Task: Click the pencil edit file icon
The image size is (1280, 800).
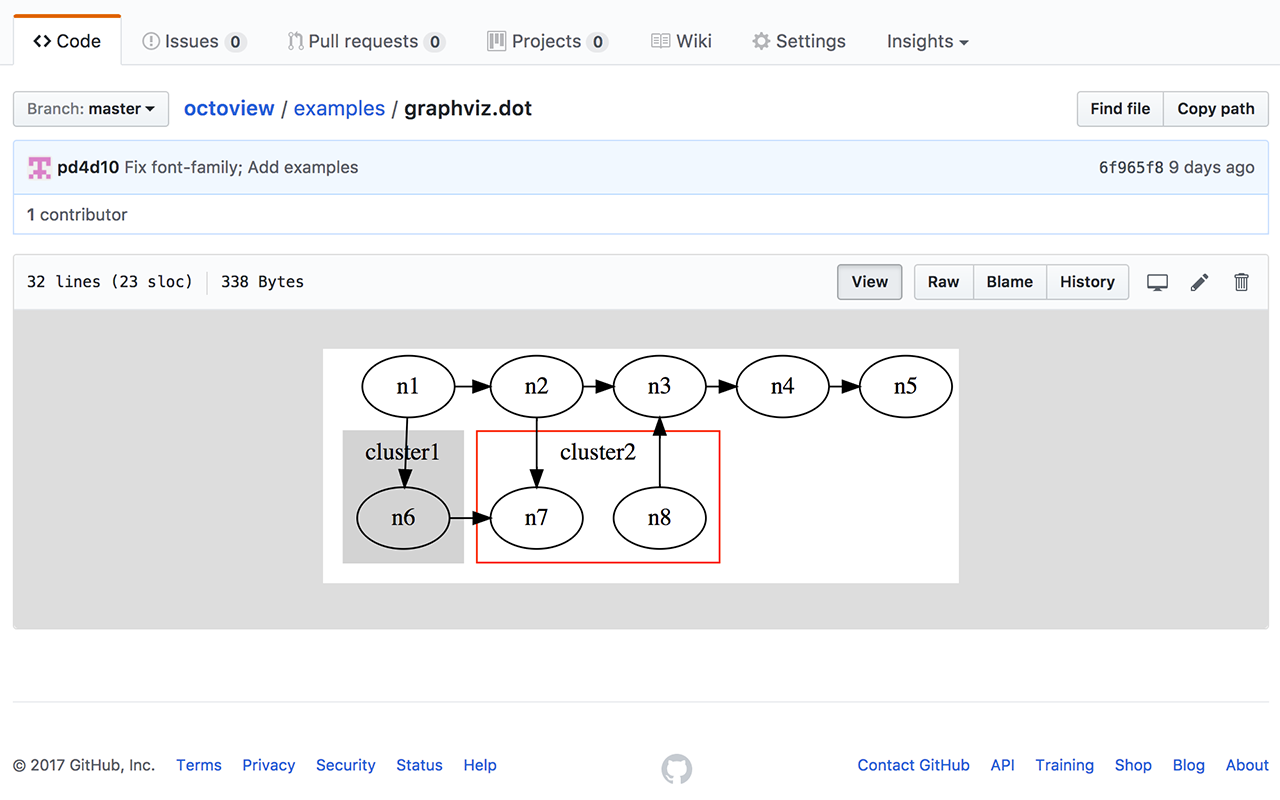Action: click(1199, 282)
